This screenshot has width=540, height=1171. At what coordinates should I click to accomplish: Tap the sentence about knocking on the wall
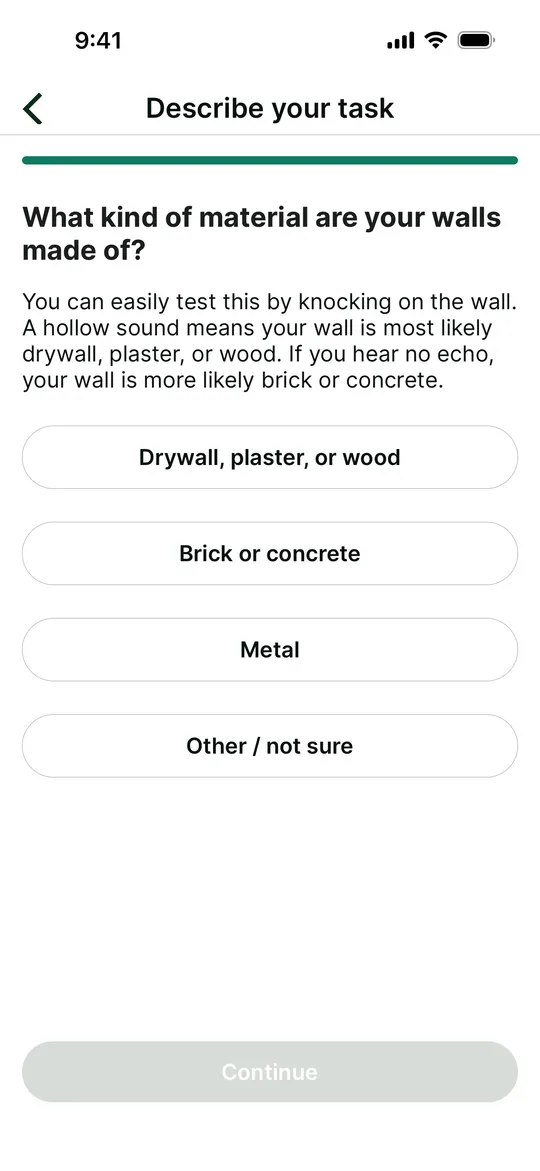coord(270,302)
